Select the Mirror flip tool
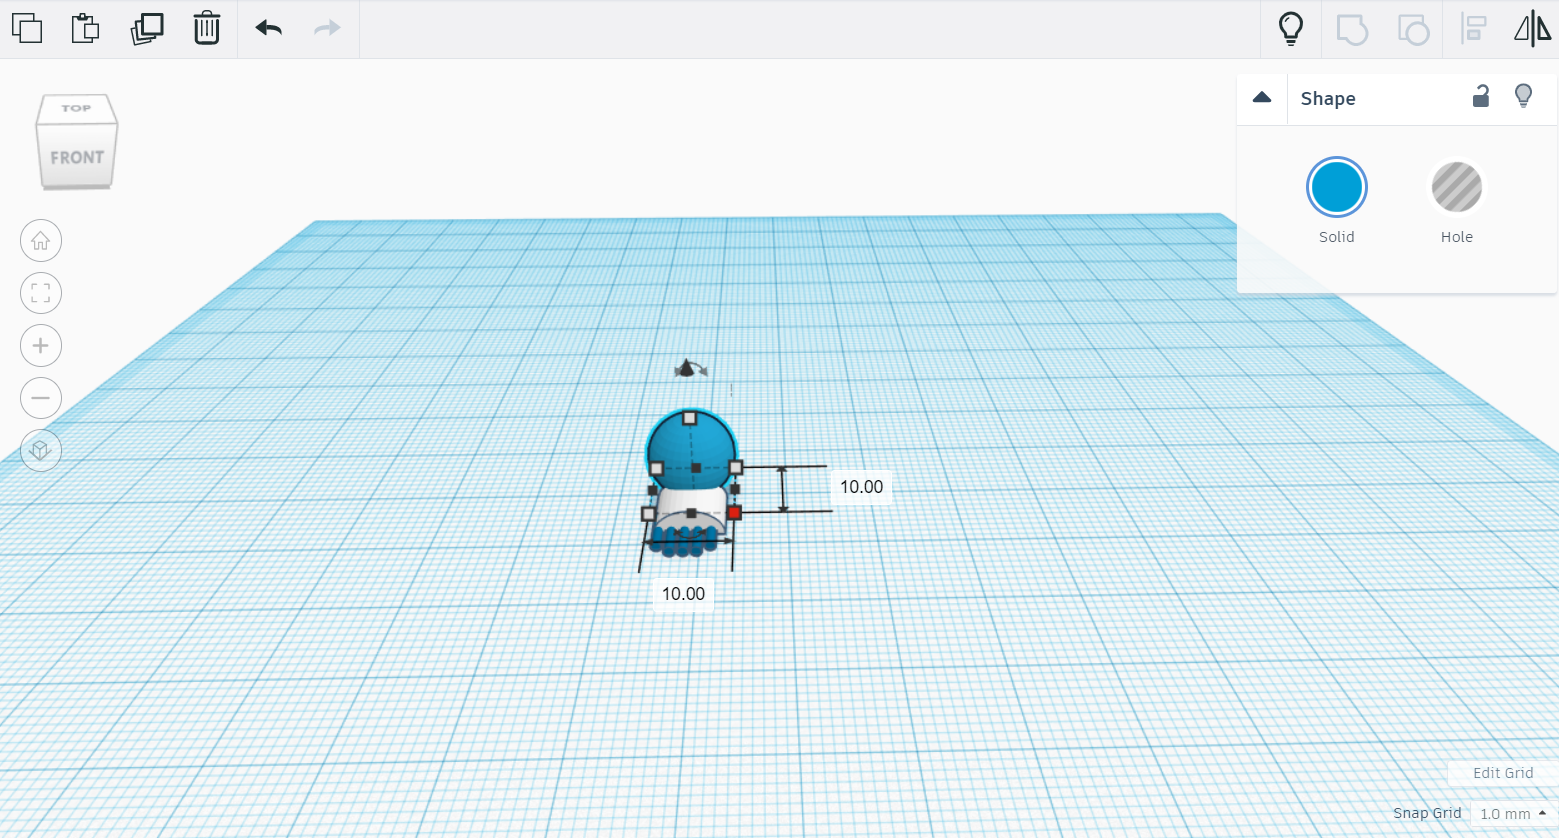The image size is (1559, 838). 1532,28
